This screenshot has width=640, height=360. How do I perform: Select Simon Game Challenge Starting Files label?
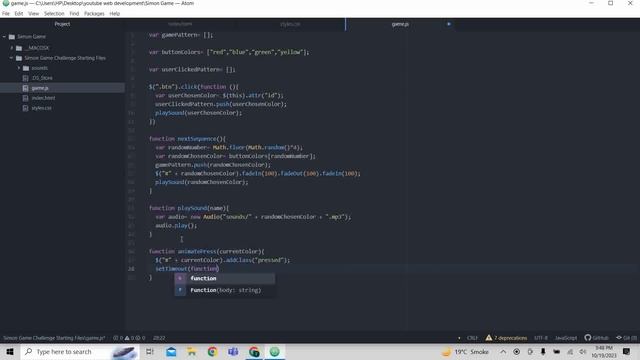65,58
